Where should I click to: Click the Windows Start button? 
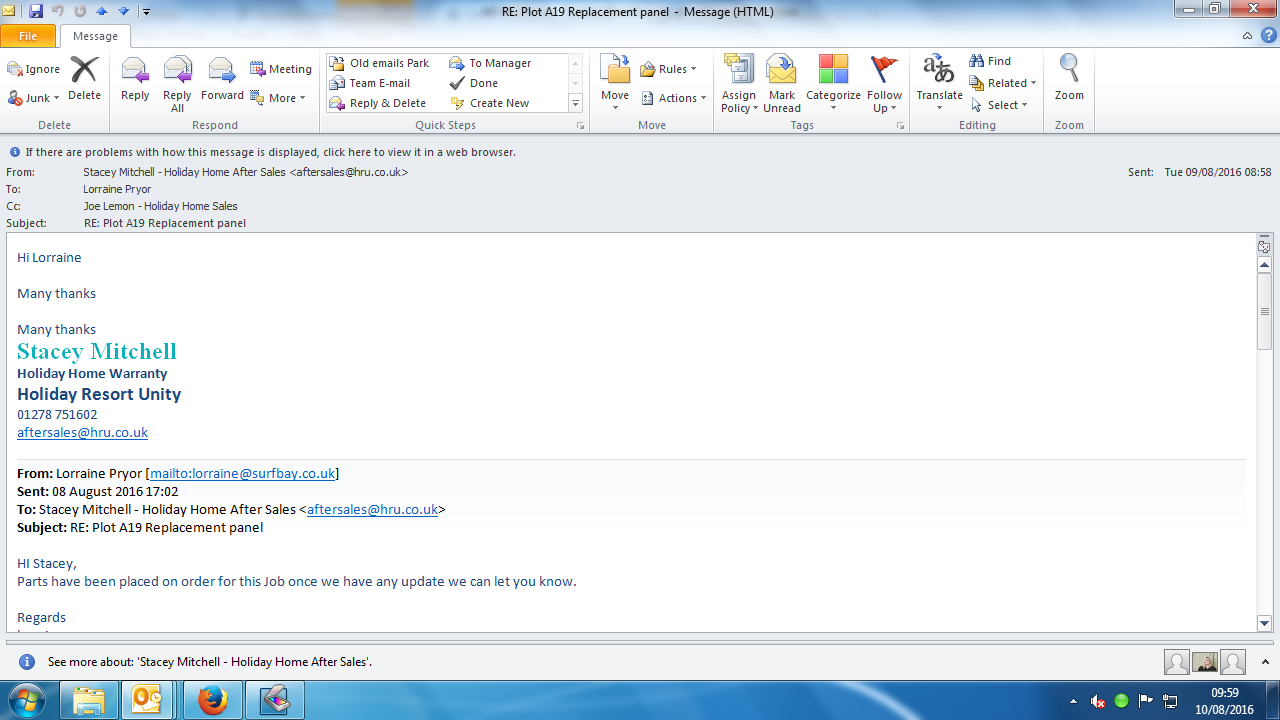pos(27,700)
